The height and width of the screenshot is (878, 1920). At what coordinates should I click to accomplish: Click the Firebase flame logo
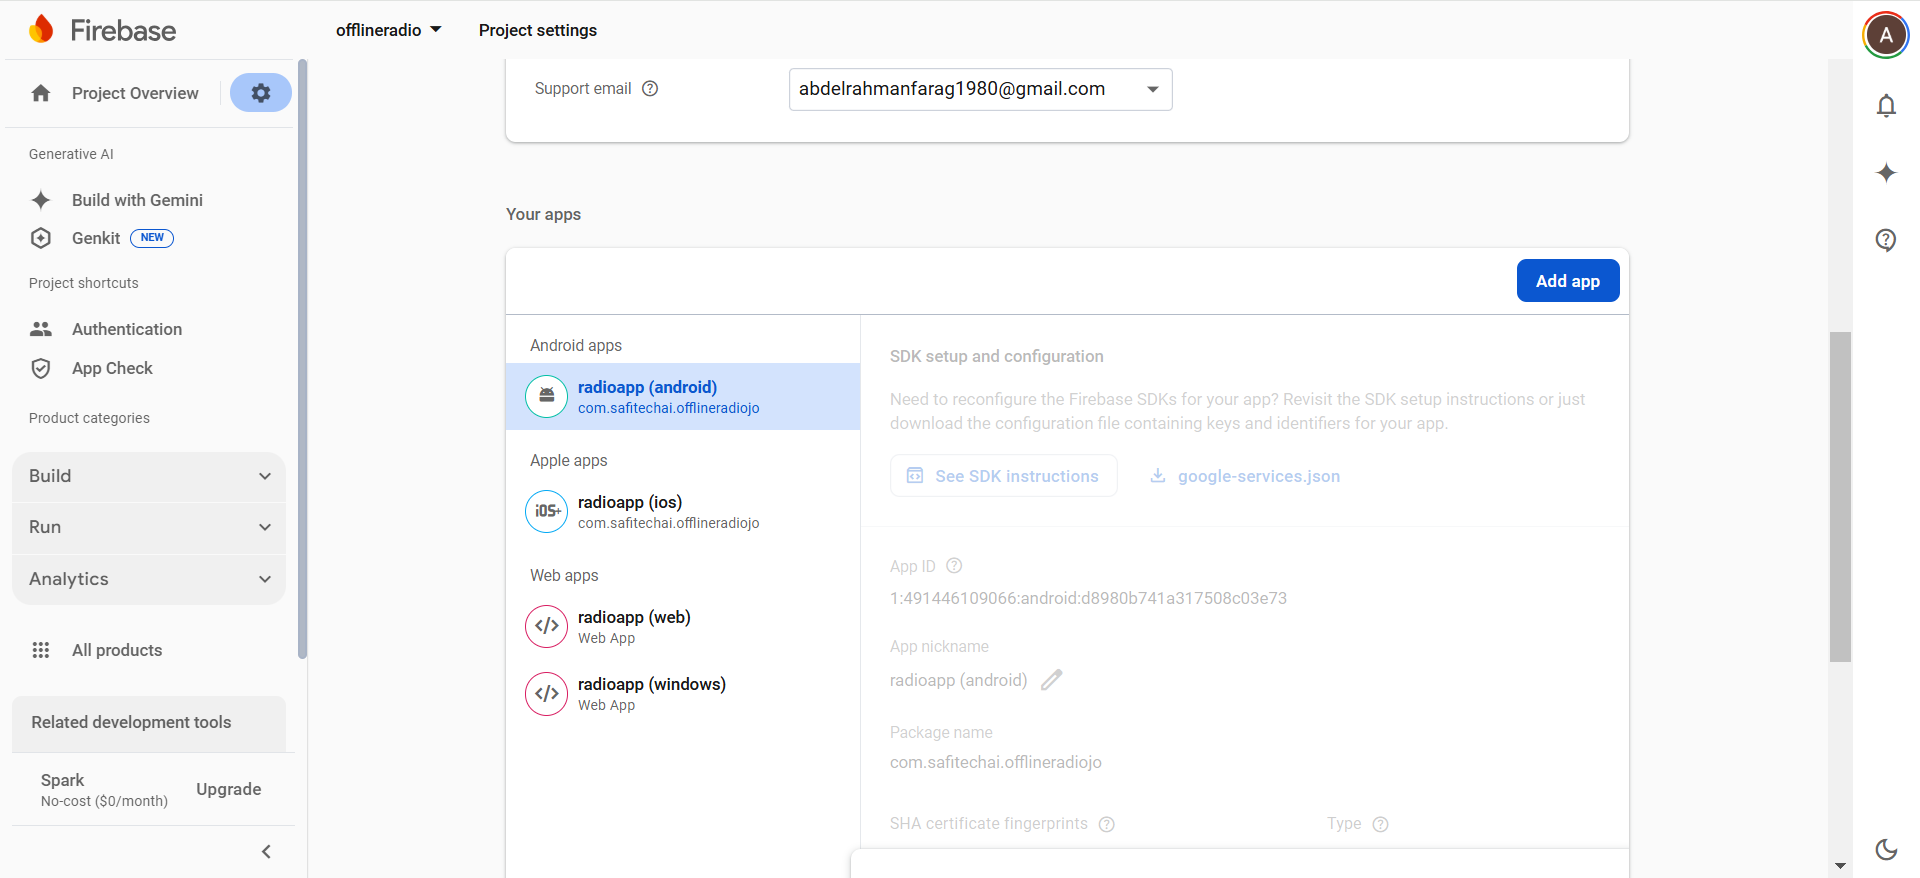point(41,30)
